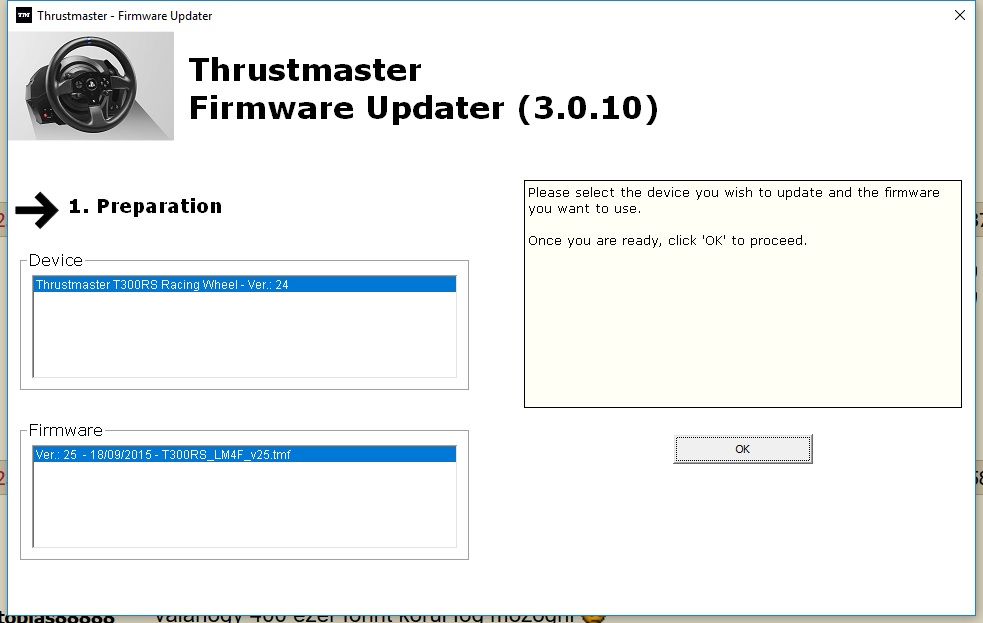983x623 pixels.
Task: Click the '1. Preparation' step heading
Action: (x=145, y=206)
